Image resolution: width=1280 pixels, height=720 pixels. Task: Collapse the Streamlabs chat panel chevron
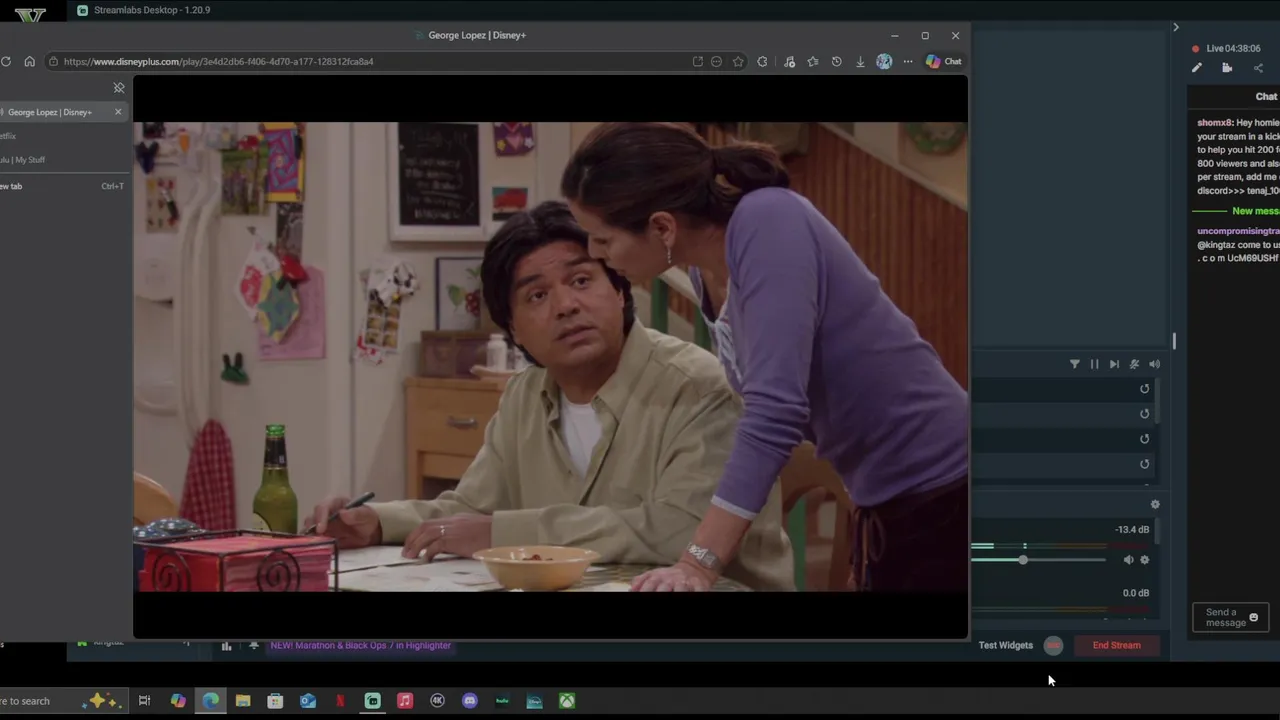[1176, 27]
